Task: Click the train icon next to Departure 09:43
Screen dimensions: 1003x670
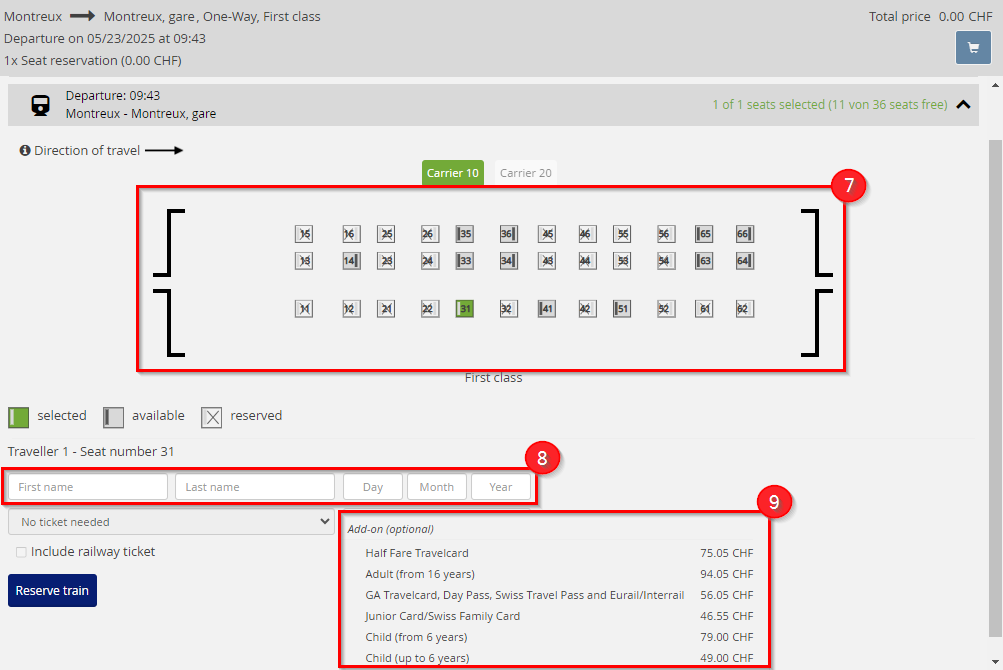Action: (40, 105)
